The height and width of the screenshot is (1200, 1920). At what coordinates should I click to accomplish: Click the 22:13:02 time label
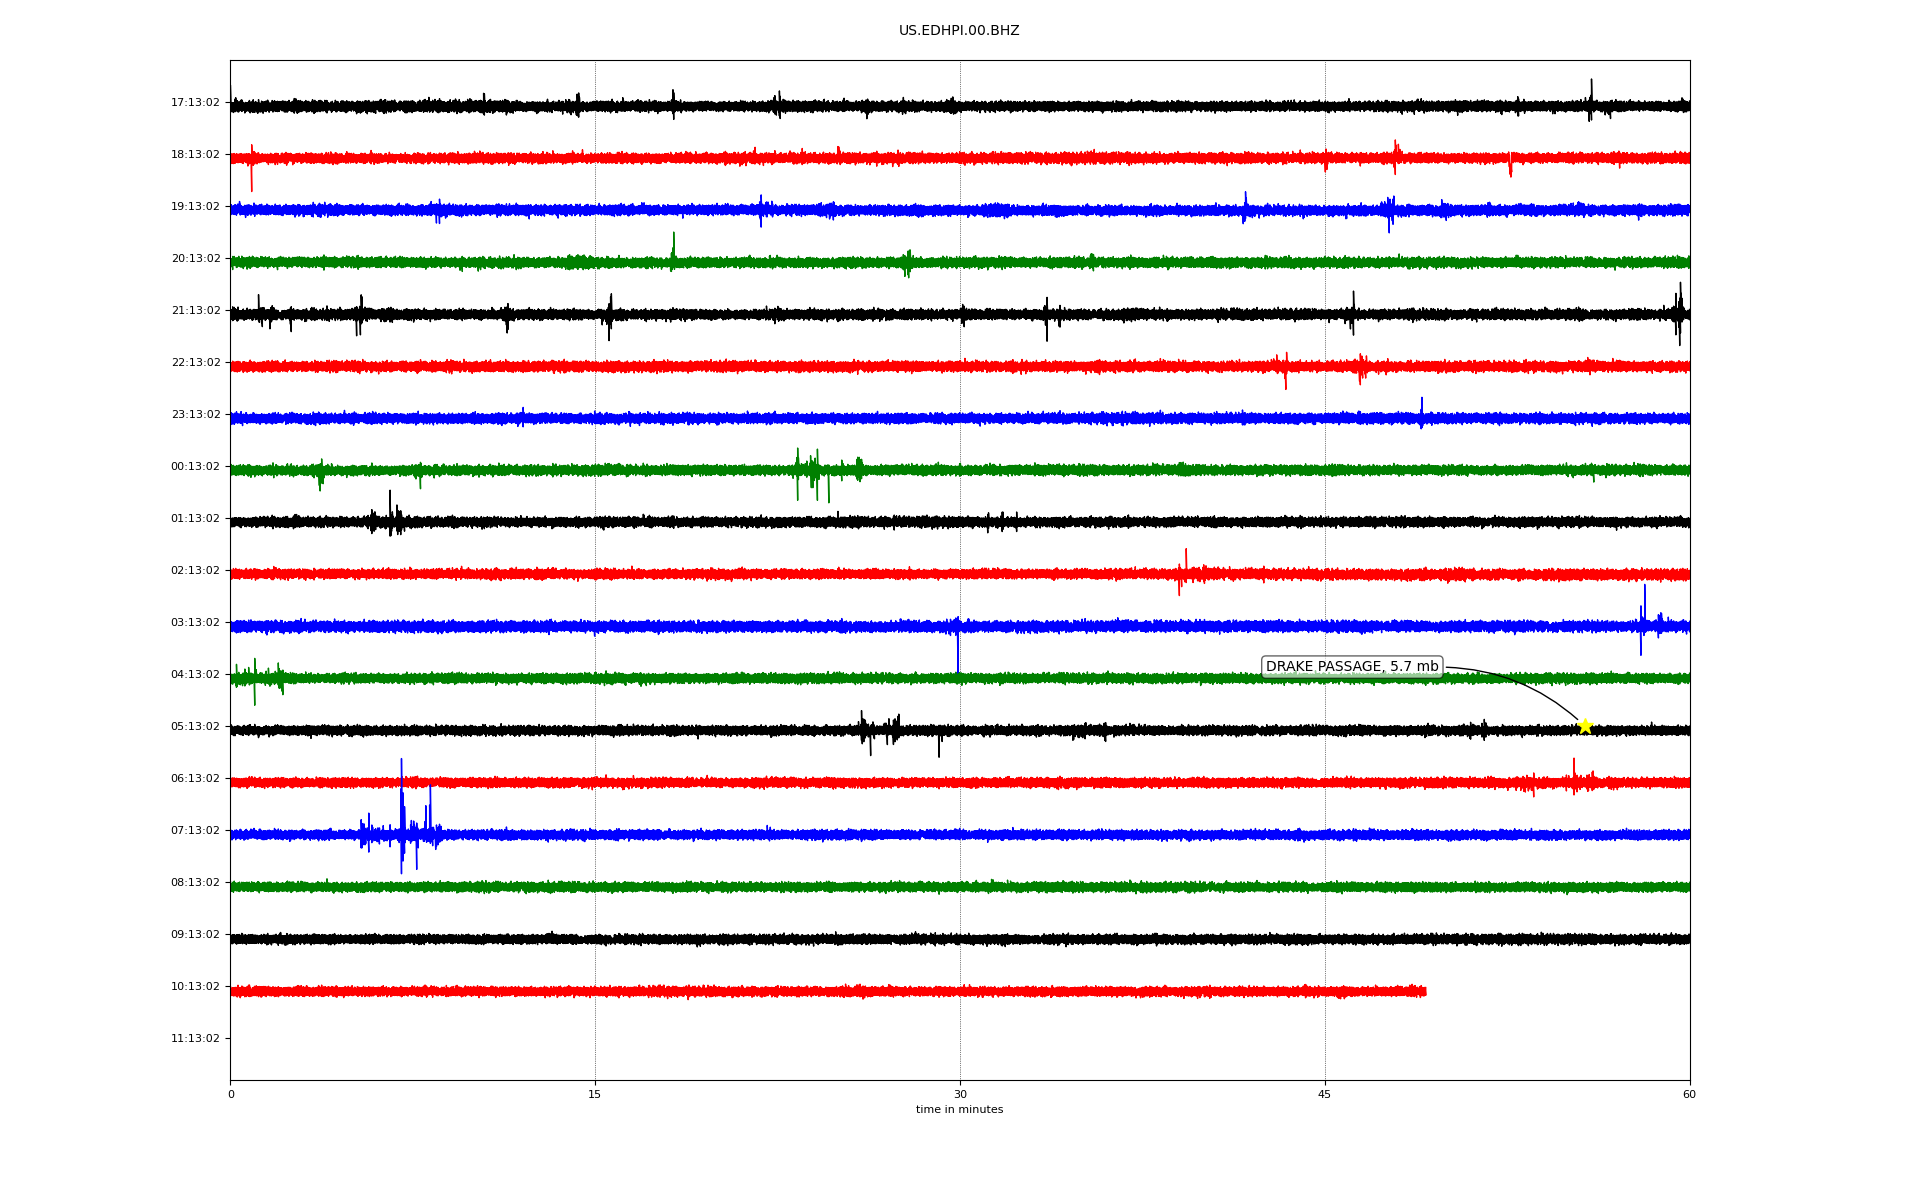point(195,362)
